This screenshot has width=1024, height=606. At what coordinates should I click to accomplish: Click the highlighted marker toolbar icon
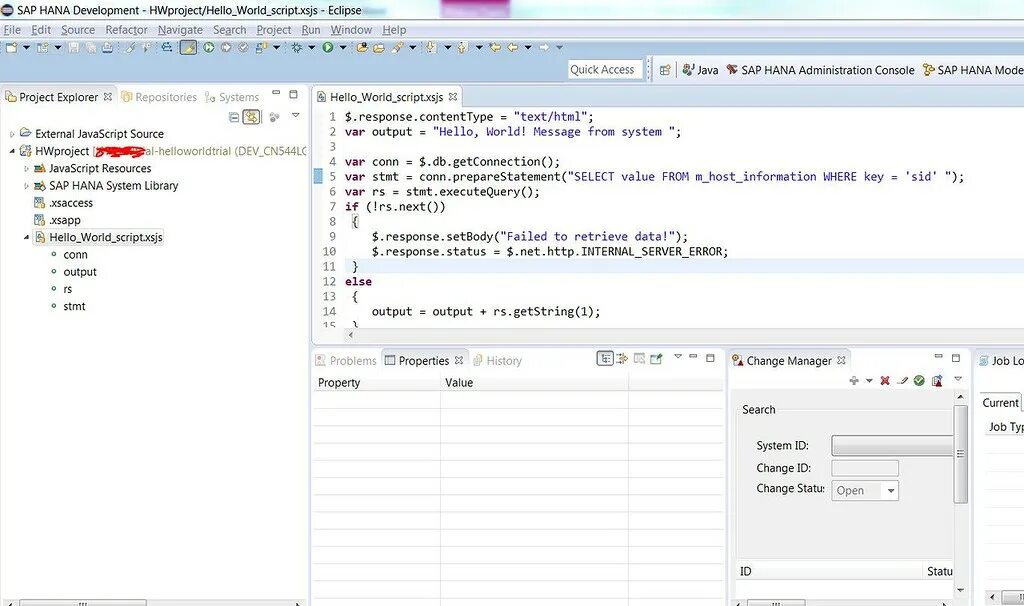point(188,48)
